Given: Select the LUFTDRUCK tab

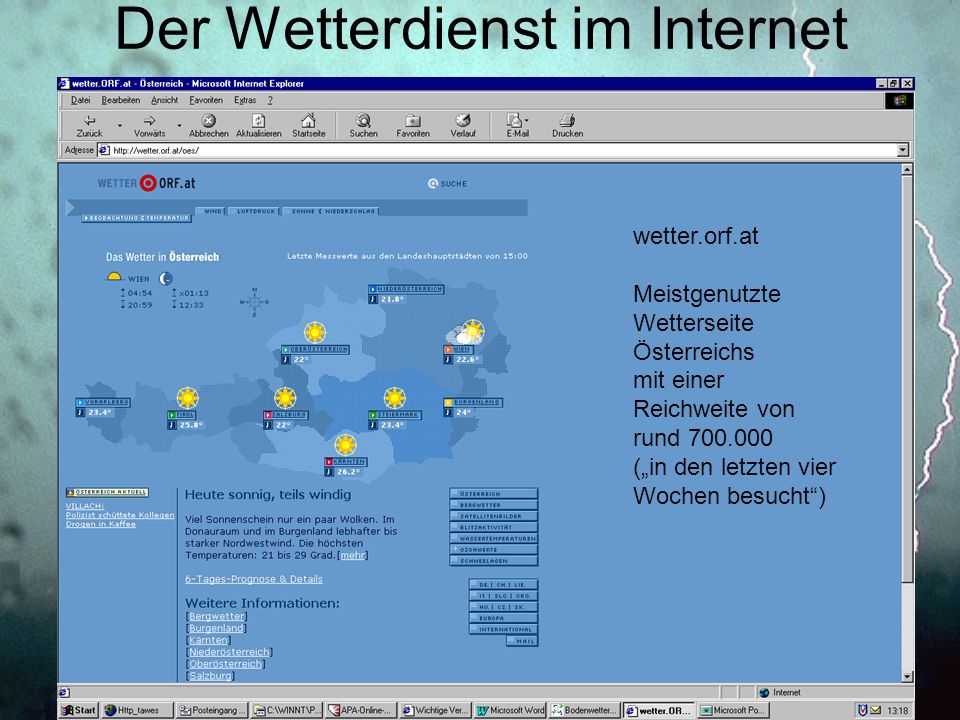Looking at the screenshot, I should (x=255, y=211).
